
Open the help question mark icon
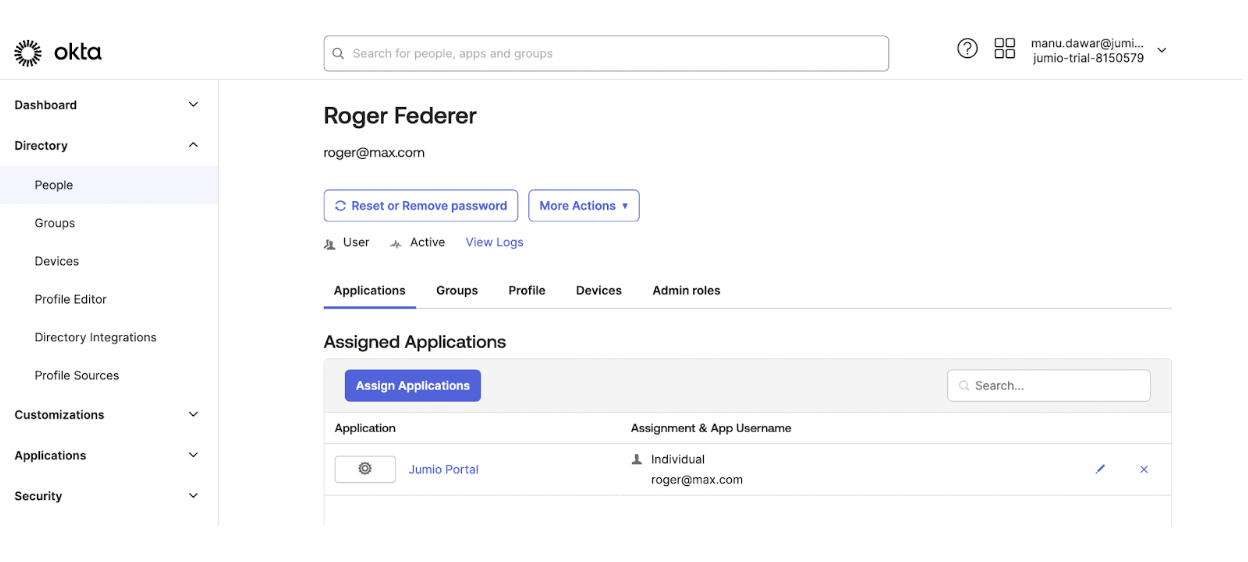point(967,48)
